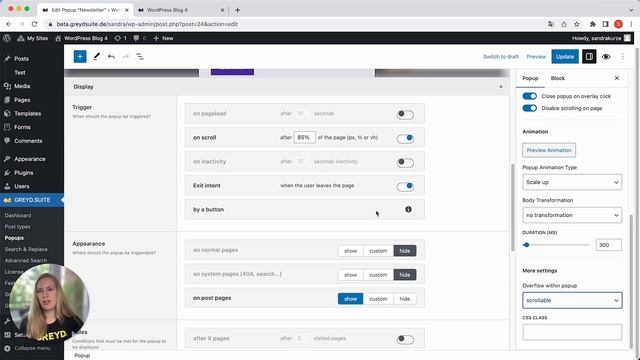This screenshot has height=360, width=640.
Task: Click the eye Greyd view icon
Action: click(x=606, y=57)
